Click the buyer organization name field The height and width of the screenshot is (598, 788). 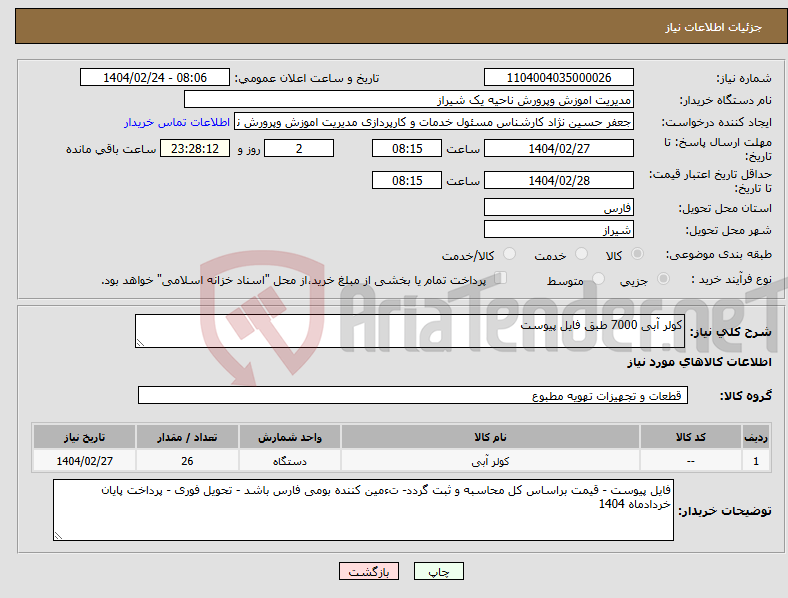tap(409, 99)
